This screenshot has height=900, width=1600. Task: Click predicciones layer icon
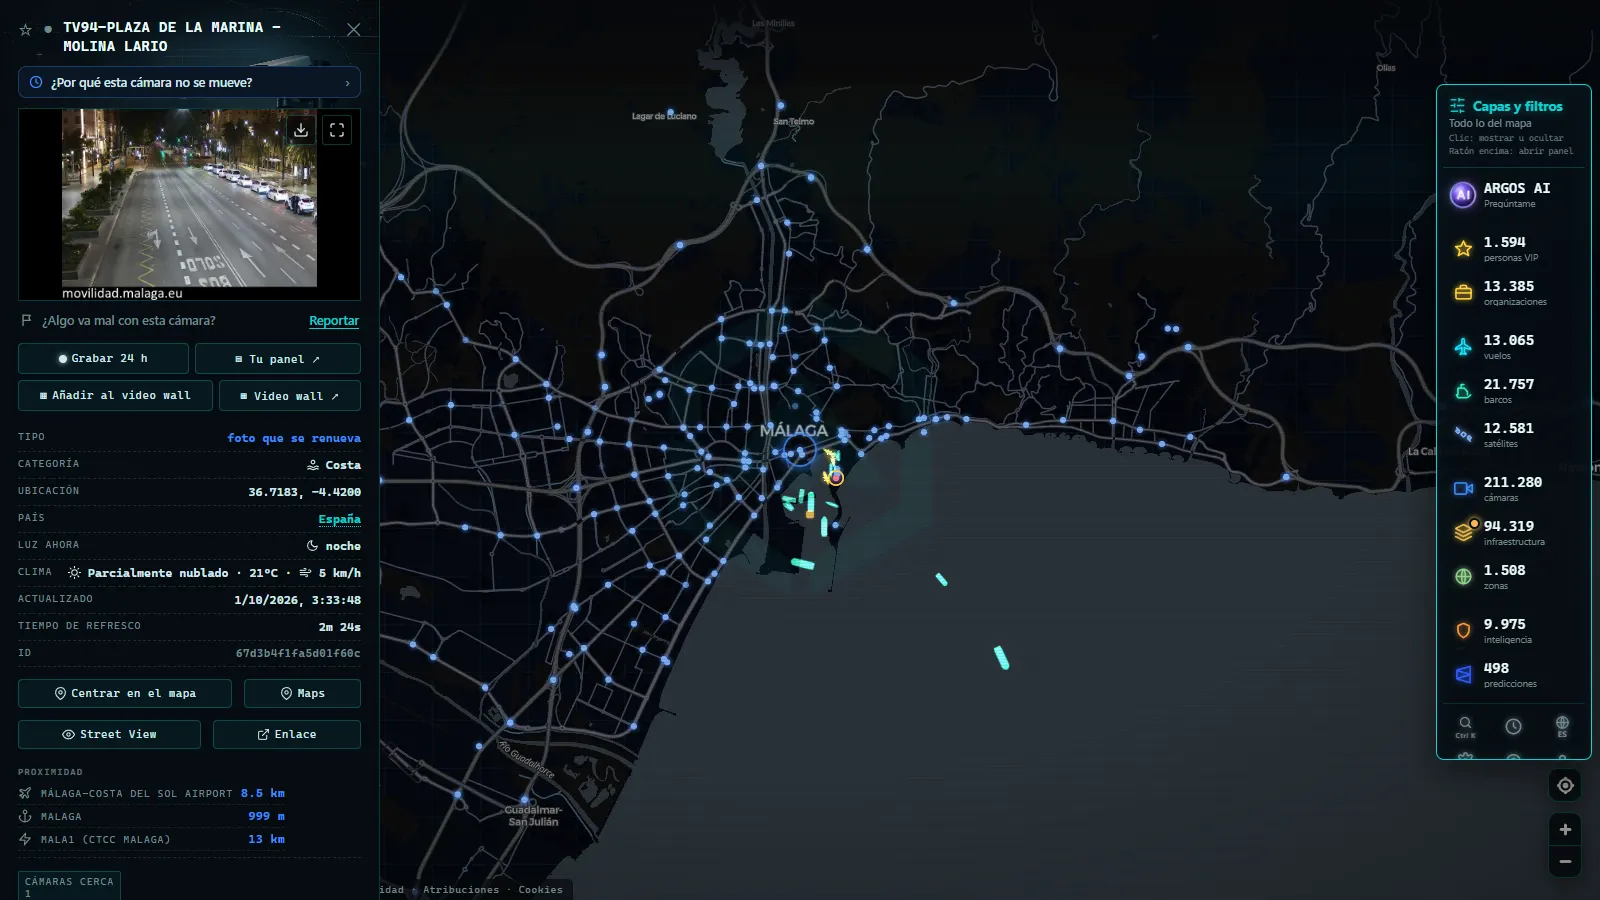tap(1463, 675)
